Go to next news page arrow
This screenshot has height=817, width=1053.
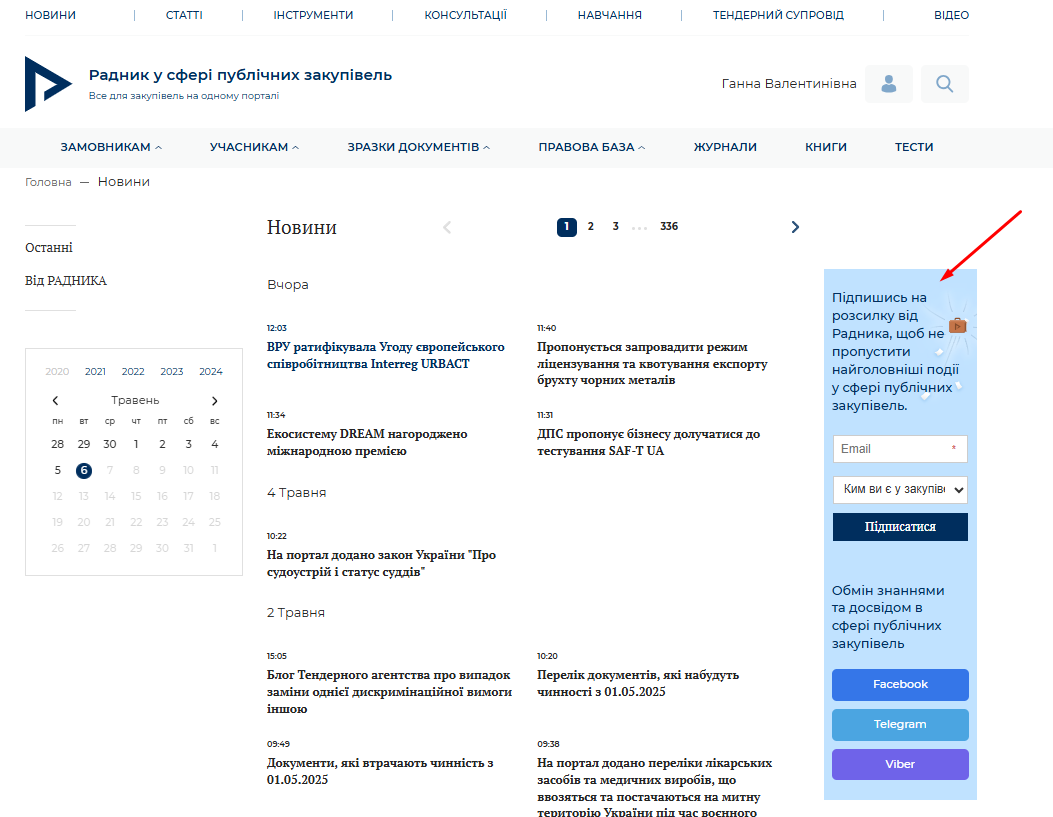(x=795, y=227)
